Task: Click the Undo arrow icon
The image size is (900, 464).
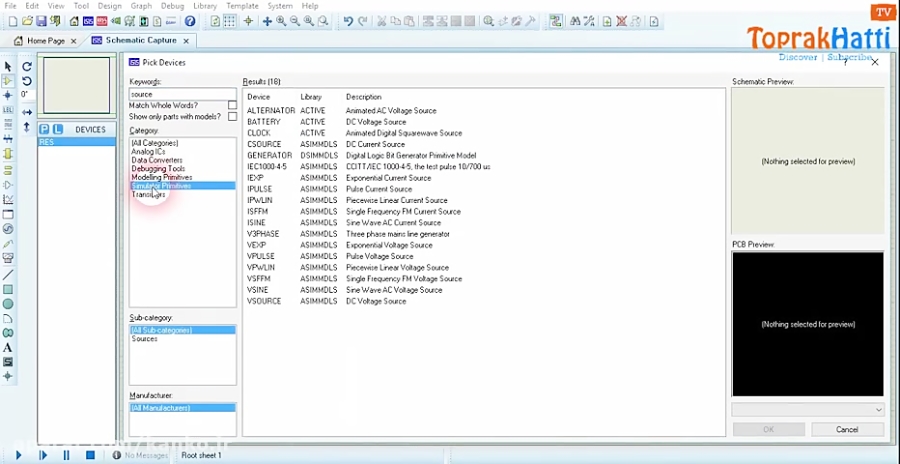Action: point(347,21)
